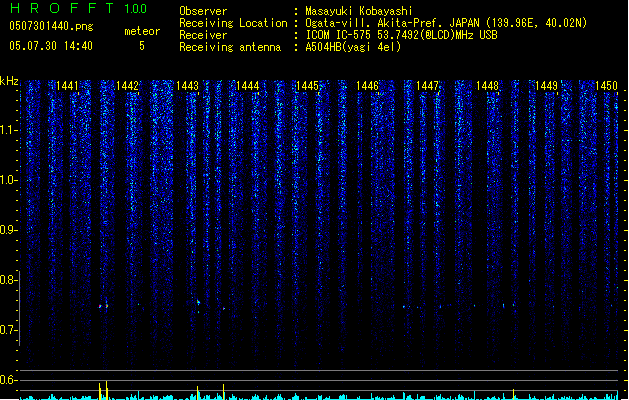The width and height of the screenshot is (629, 400).
Task: Click the Receiving antenna label
Action: coord(230,47)
